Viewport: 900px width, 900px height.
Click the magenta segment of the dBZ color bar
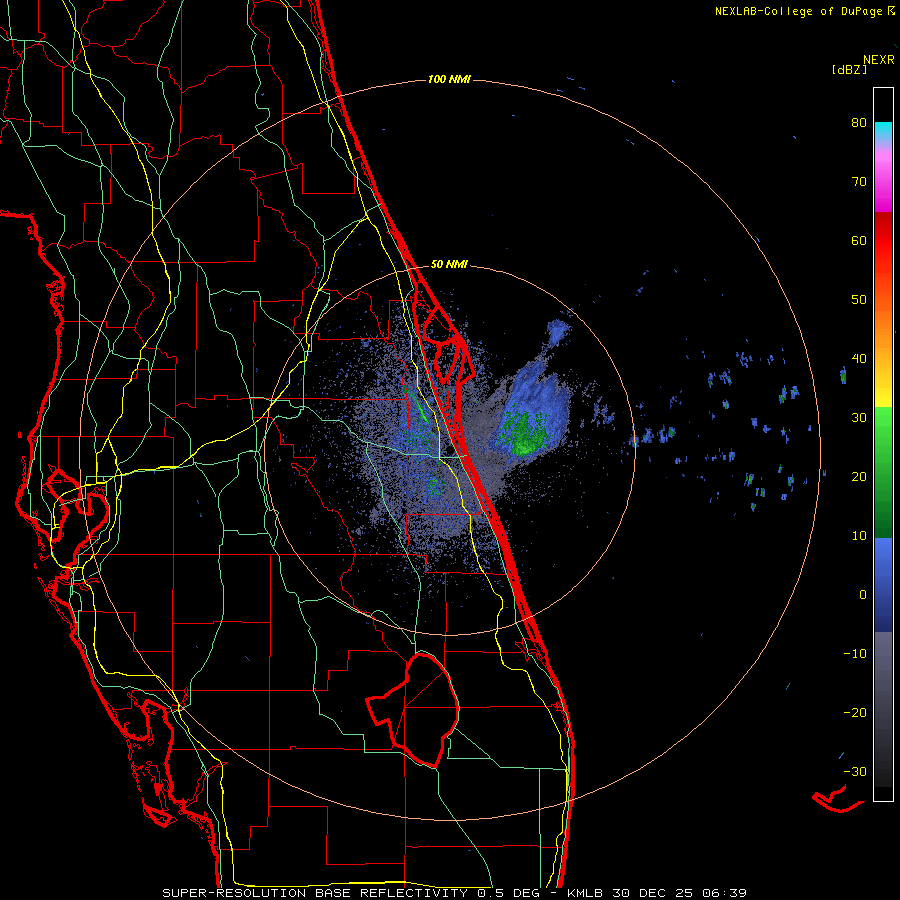[x=883, y=183]
